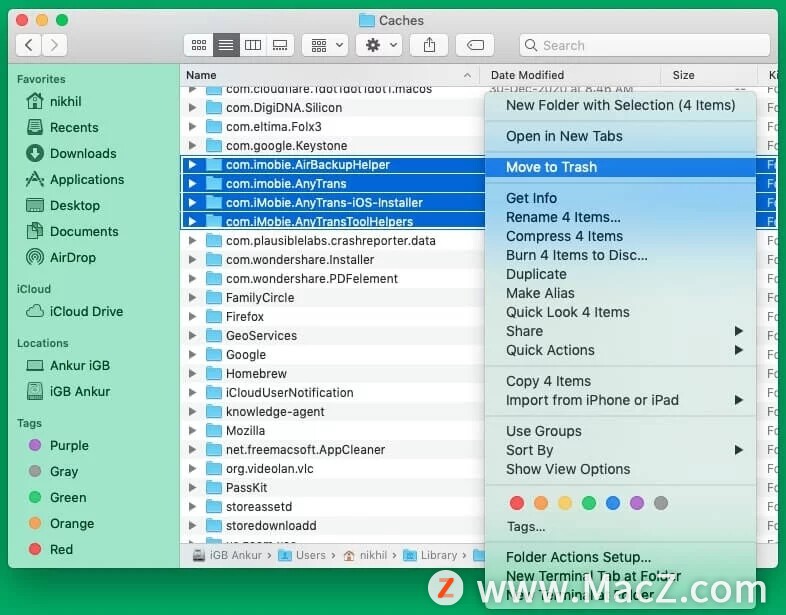Image resolution: width=786 pixels, height=615 pixels.
Task: Expand the com.wondershare.Installer folder
Action: 192,260
